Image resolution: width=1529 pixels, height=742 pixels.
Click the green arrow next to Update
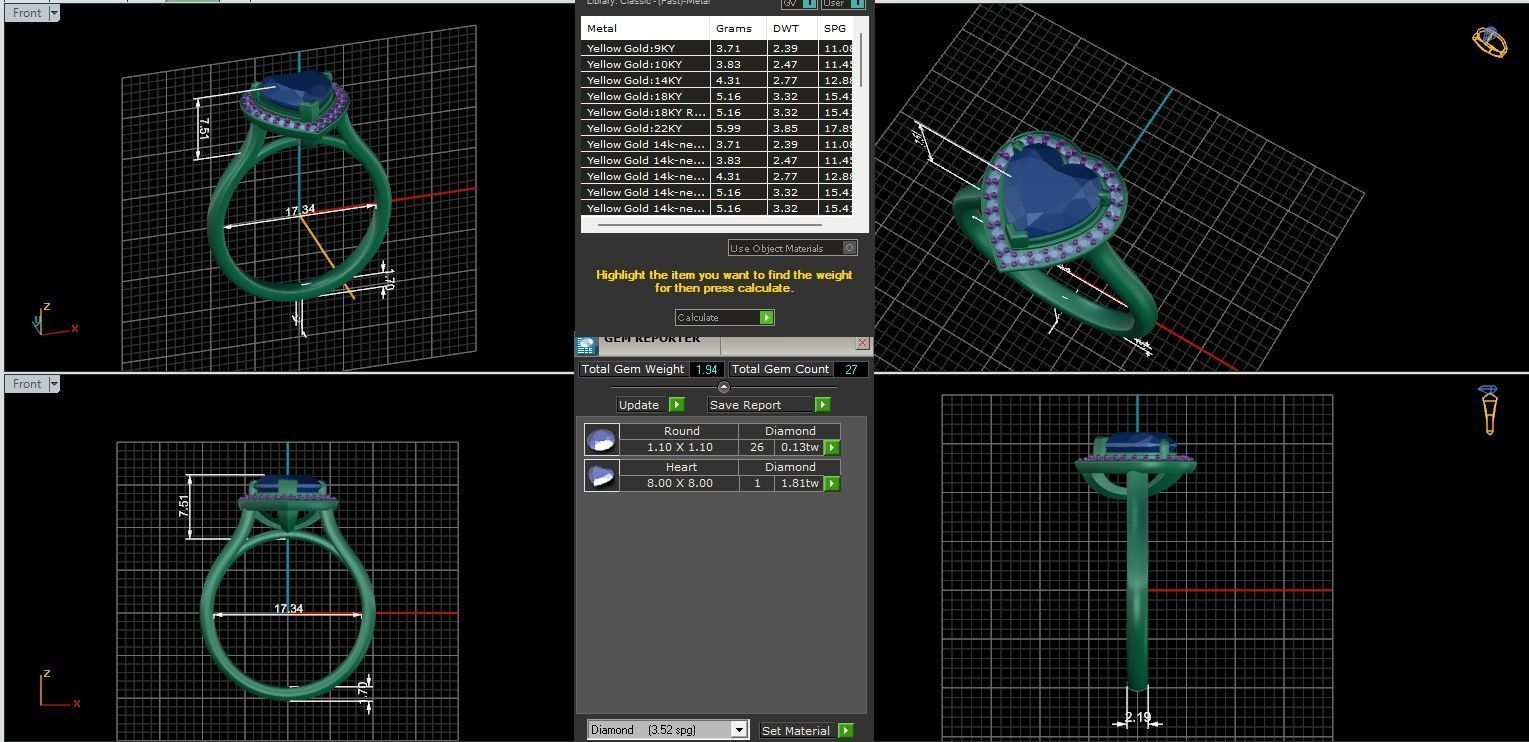[676, 405]
